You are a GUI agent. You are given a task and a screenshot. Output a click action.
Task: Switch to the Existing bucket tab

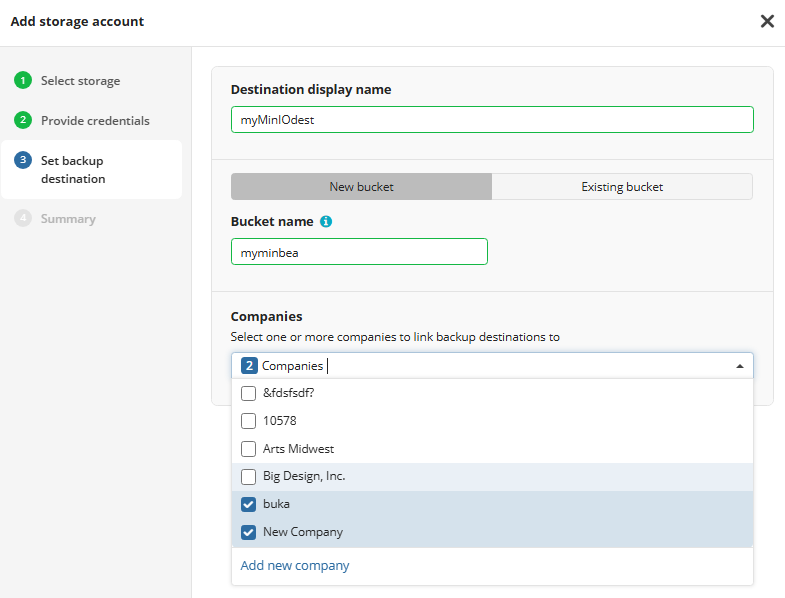[x=622, y=187]
